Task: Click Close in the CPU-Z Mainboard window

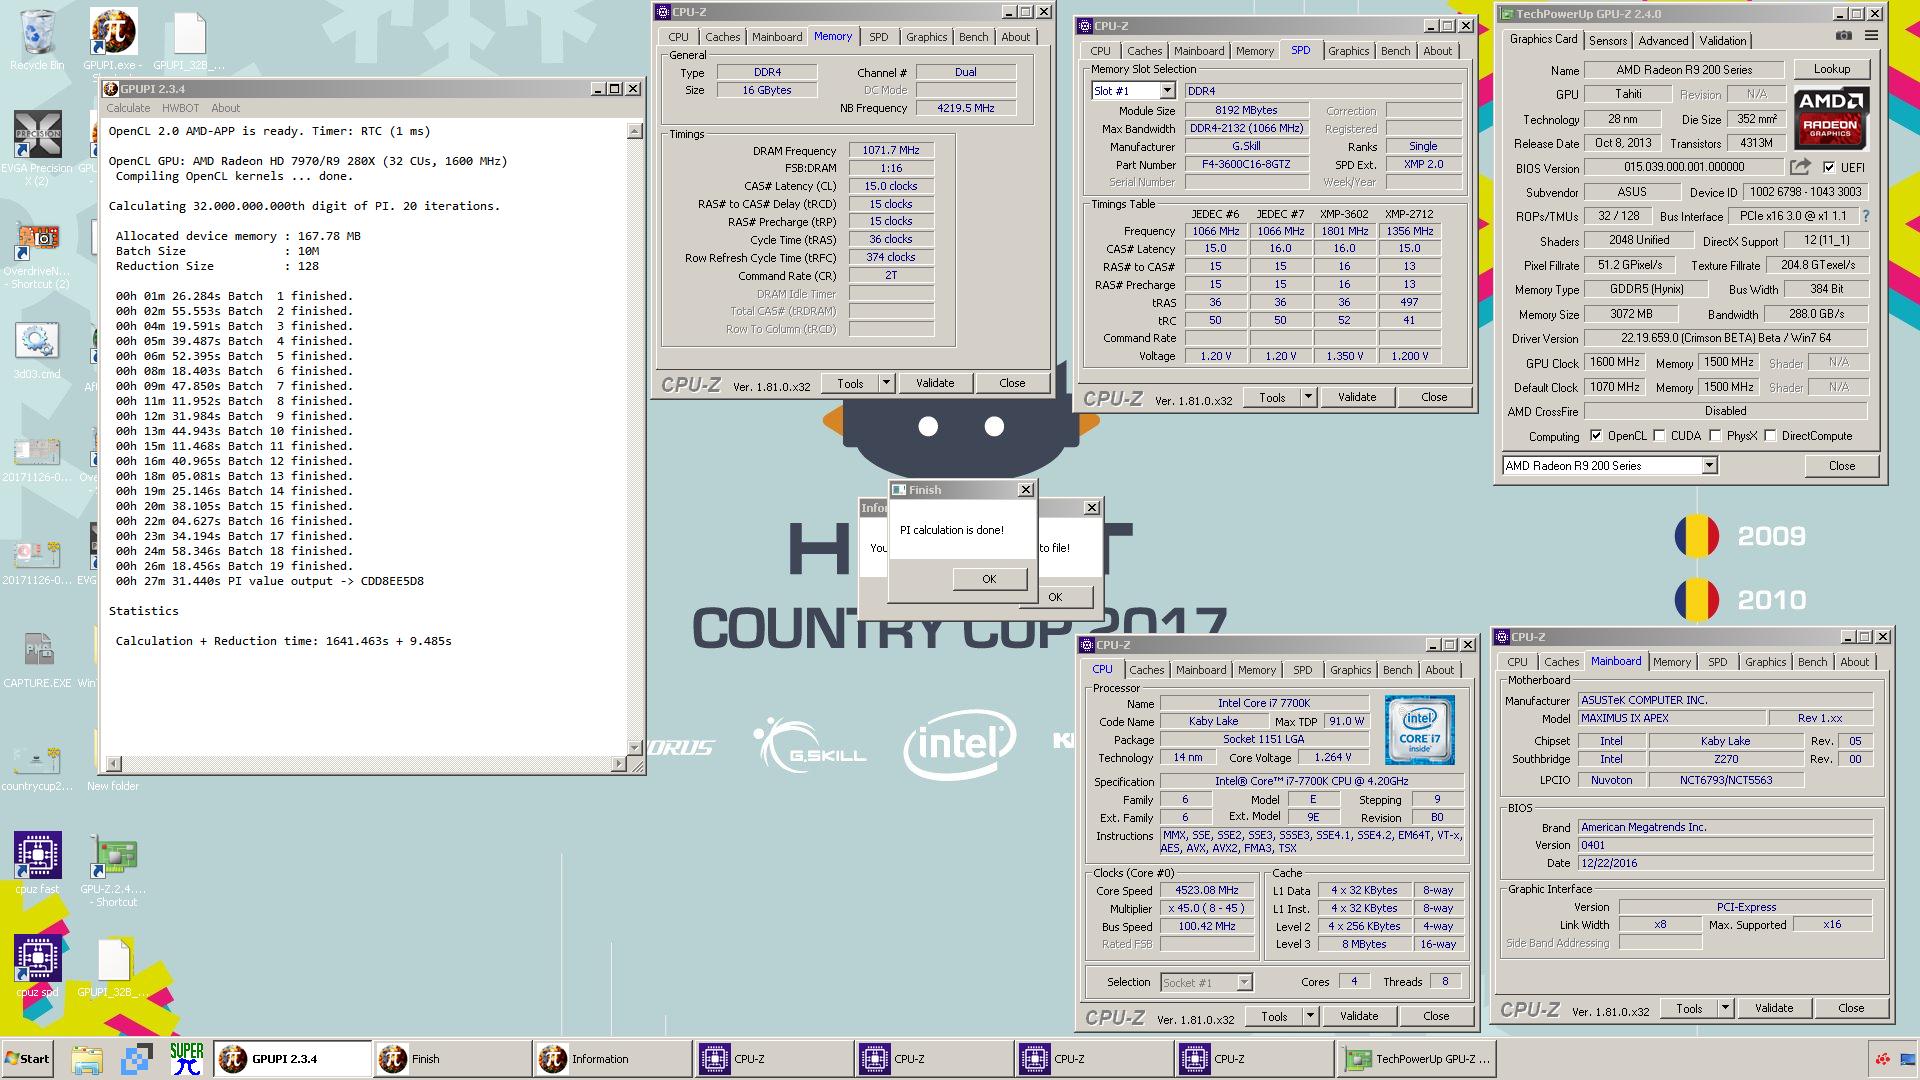Action: [x=1850, y=1008]
